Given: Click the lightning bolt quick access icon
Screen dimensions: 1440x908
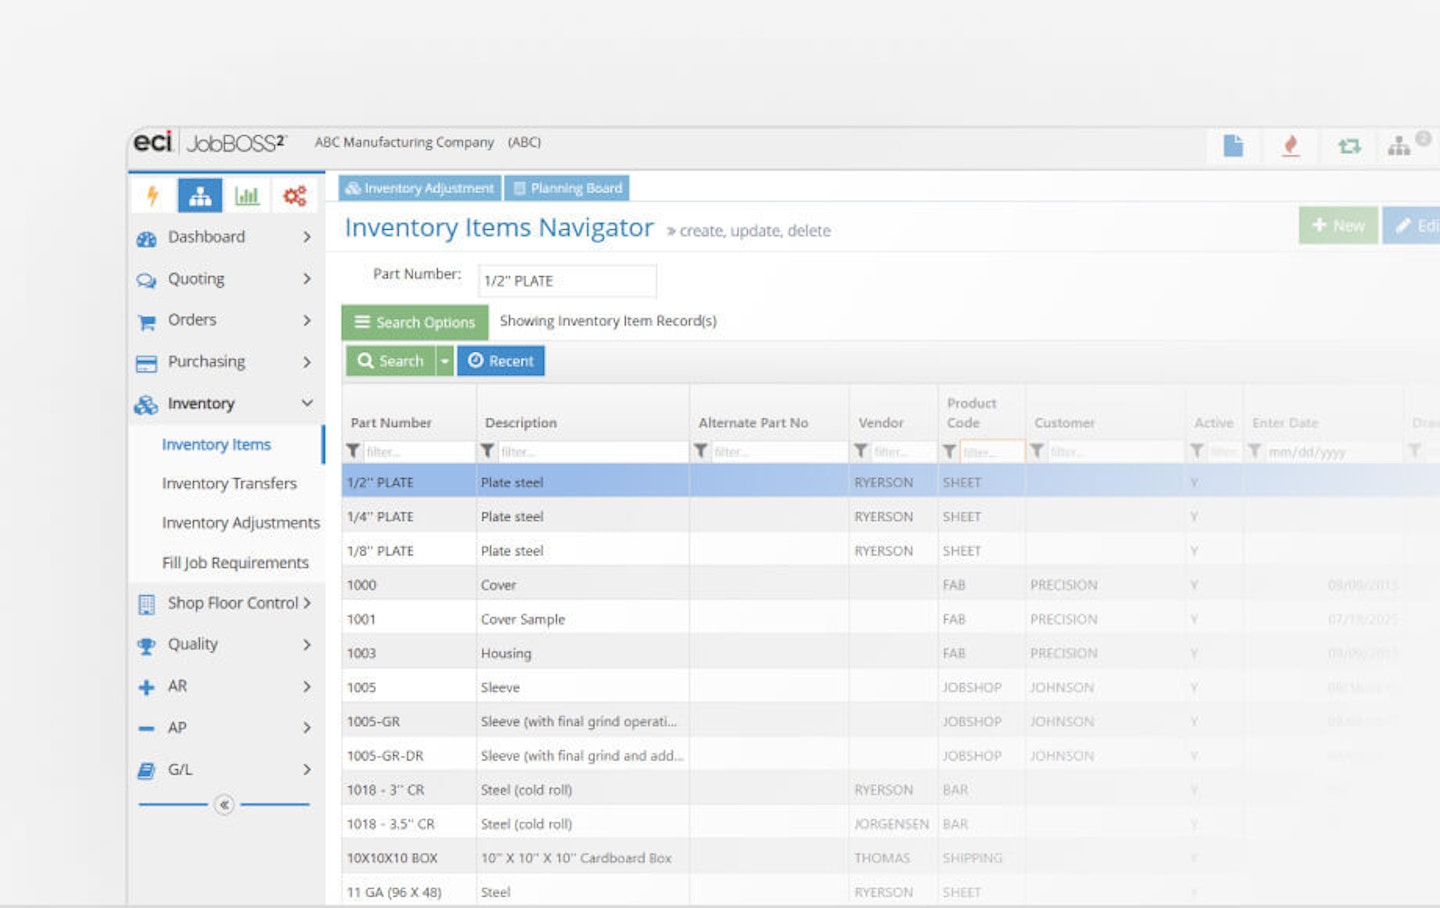Looking at the screenshot, I should (153, 196).
